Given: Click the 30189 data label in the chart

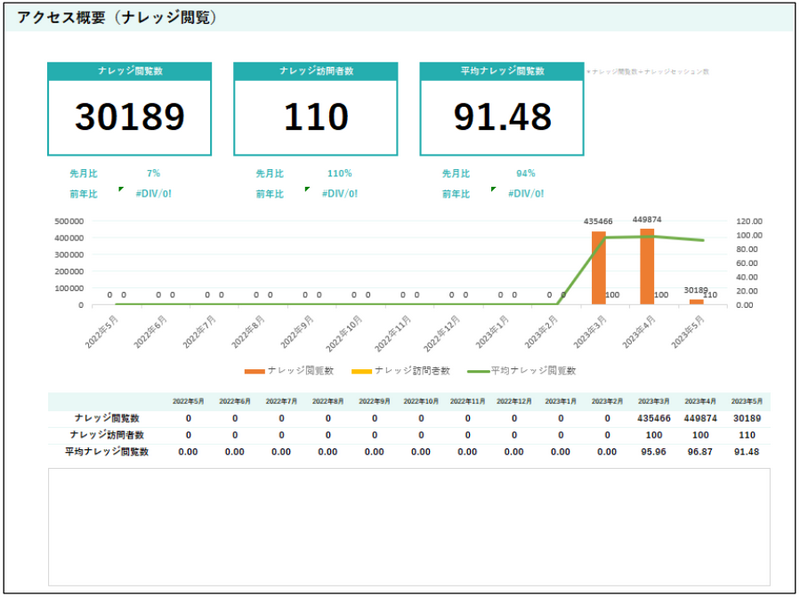Looking at the screenshot, I should [696, 290].
